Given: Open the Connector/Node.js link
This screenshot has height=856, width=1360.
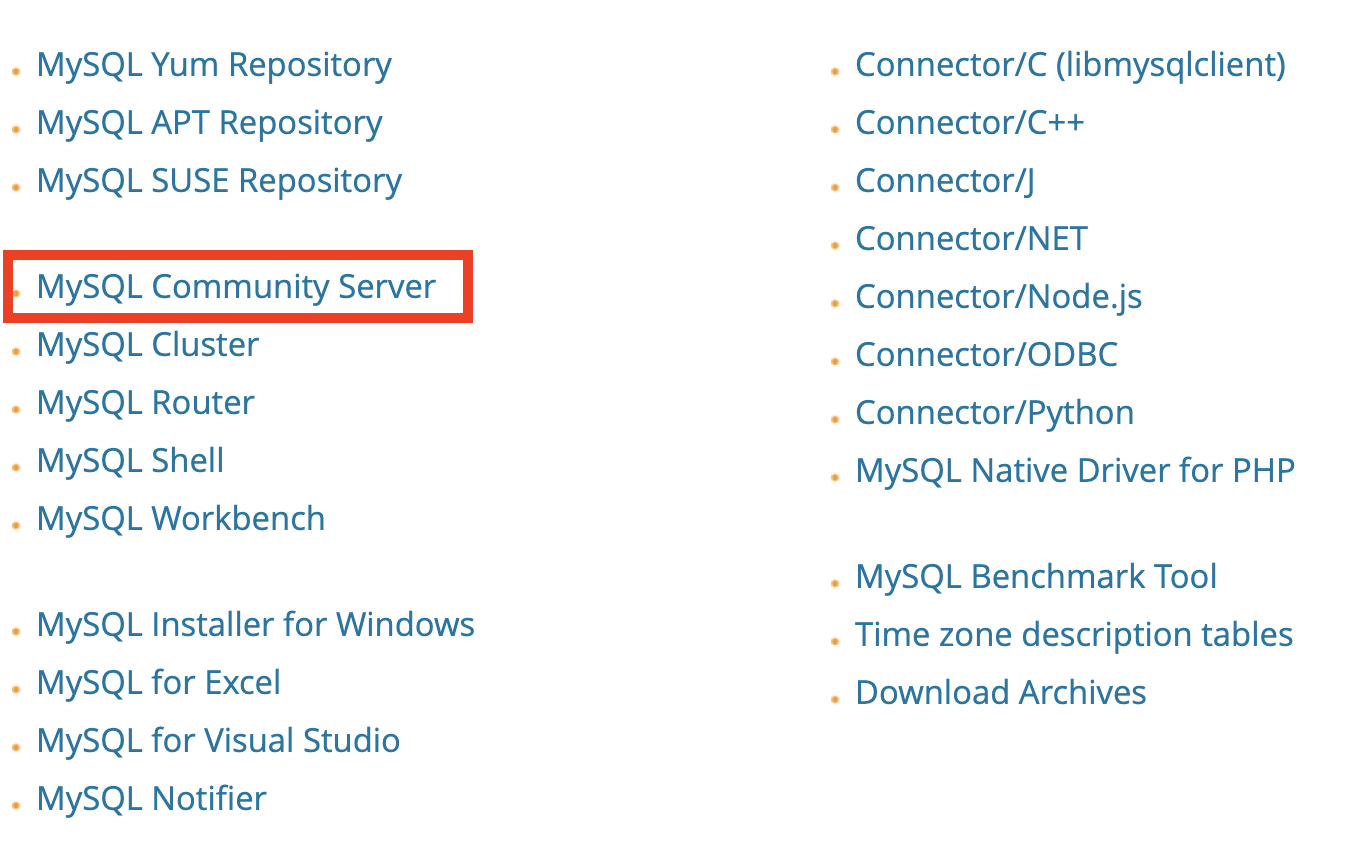Looking at the screenshot, I should pyautogui.click(x=998, y=296).
